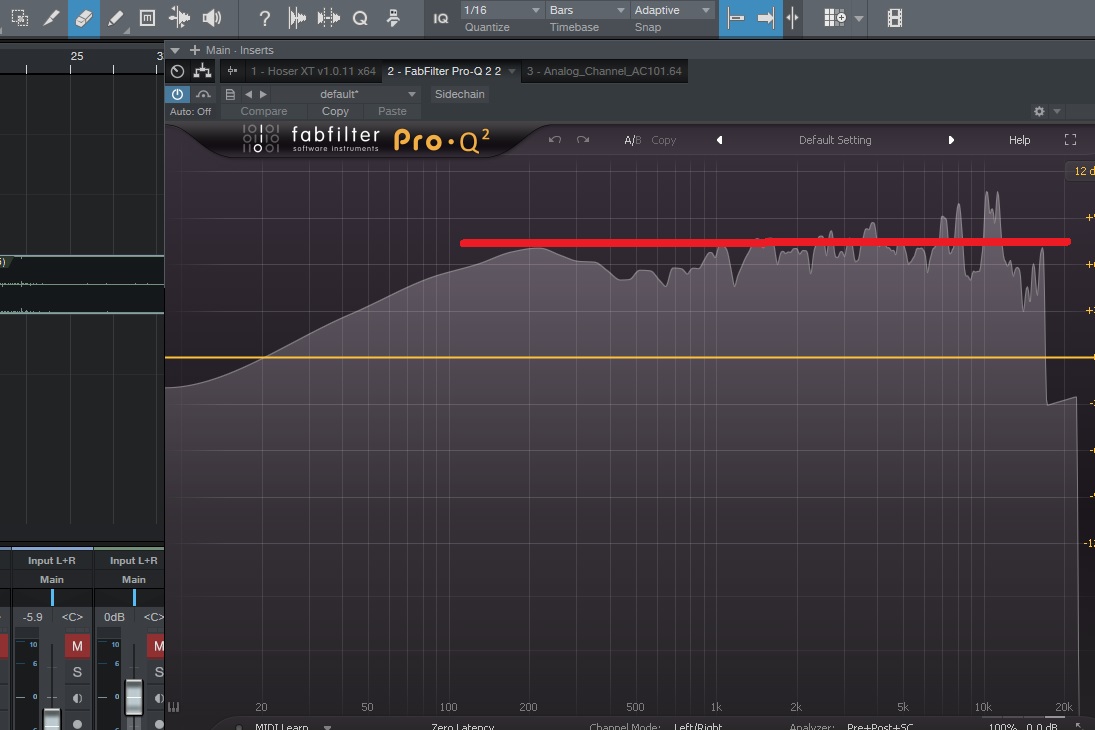Image resolution: width=1095 pixels, height=730 pixels.
Task: Toggle the A/B state switch
Action: pos(633,140)
